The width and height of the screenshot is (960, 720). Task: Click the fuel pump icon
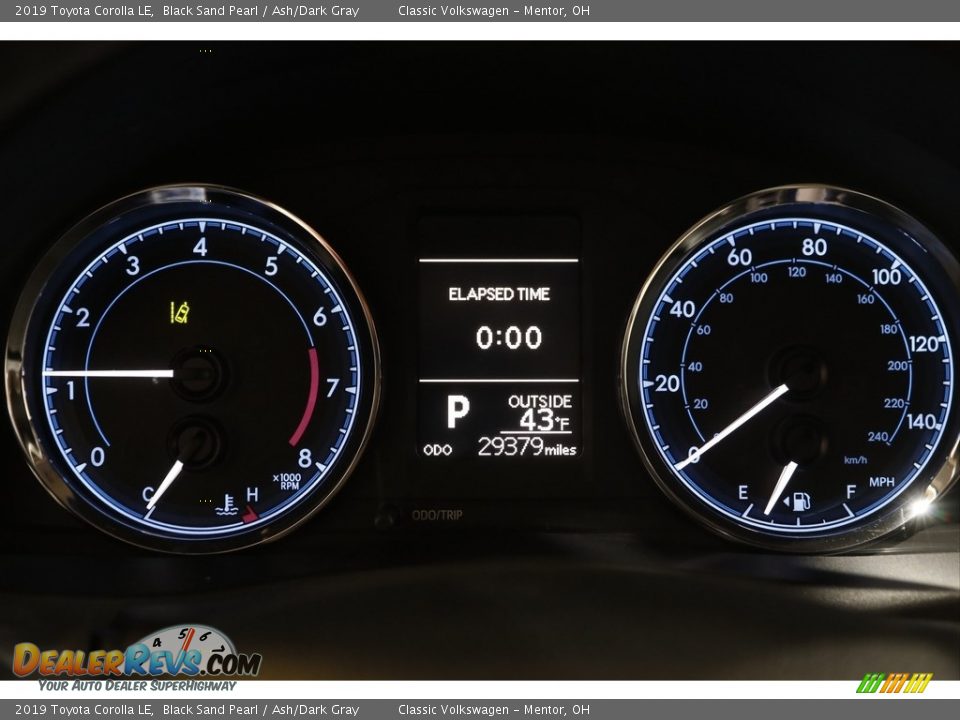click(802, 501)
